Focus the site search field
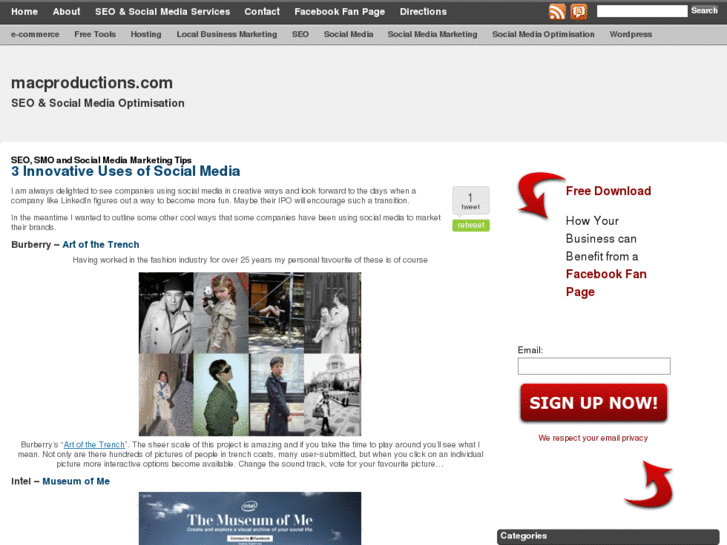Image resolution: width=727 pixels, height=545 pixels. (642, 11)
